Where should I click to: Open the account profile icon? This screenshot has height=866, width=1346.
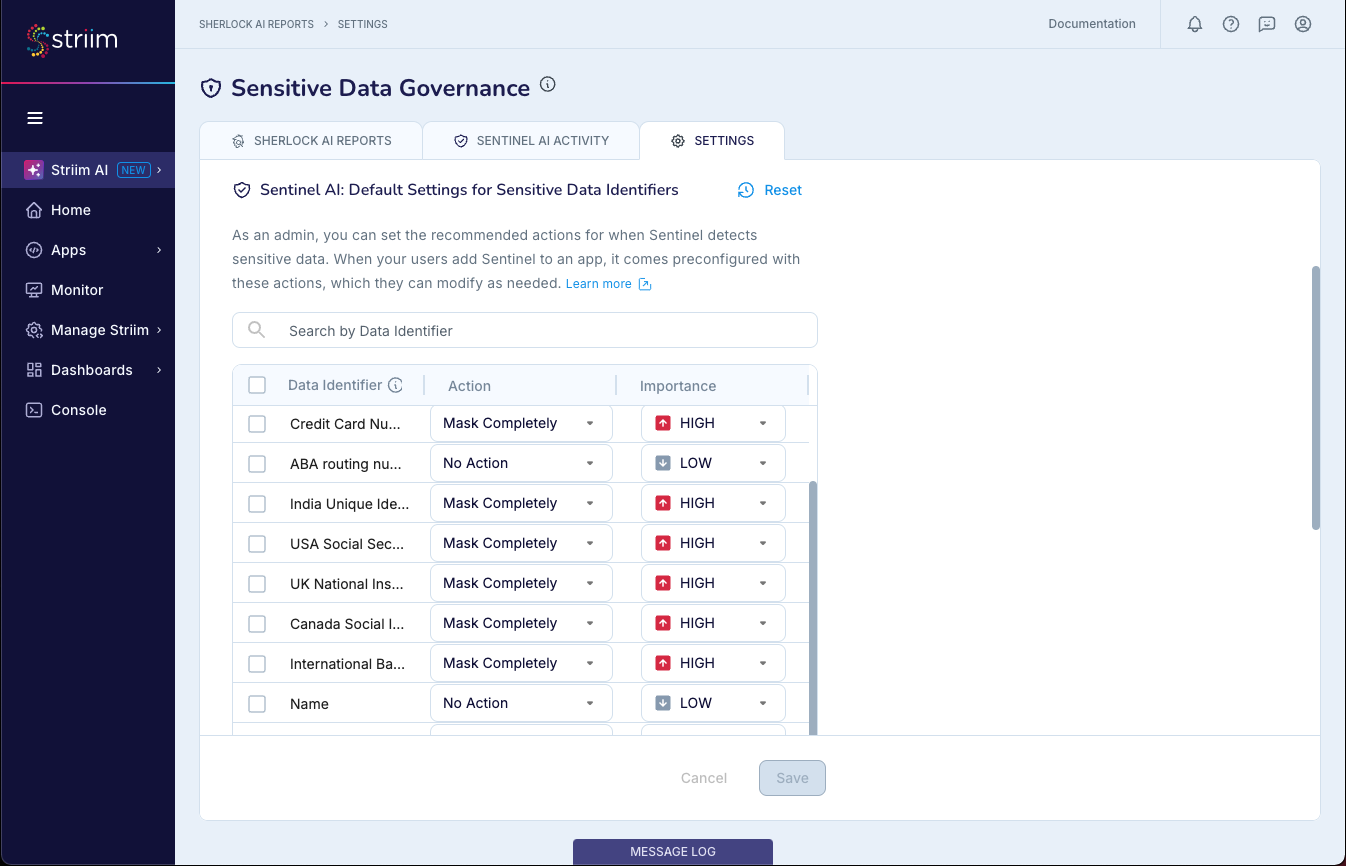(1302, 24)
